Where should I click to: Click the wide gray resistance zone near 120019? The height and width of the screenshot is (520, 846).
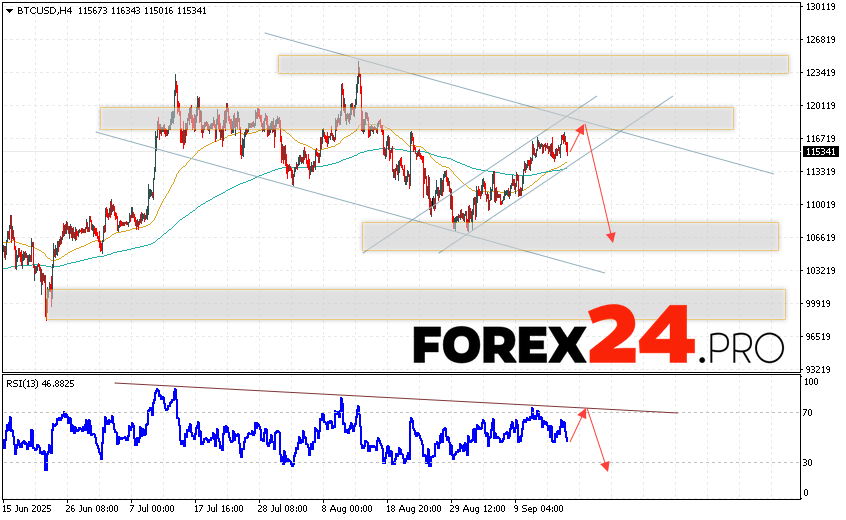(x=415, y=118)
